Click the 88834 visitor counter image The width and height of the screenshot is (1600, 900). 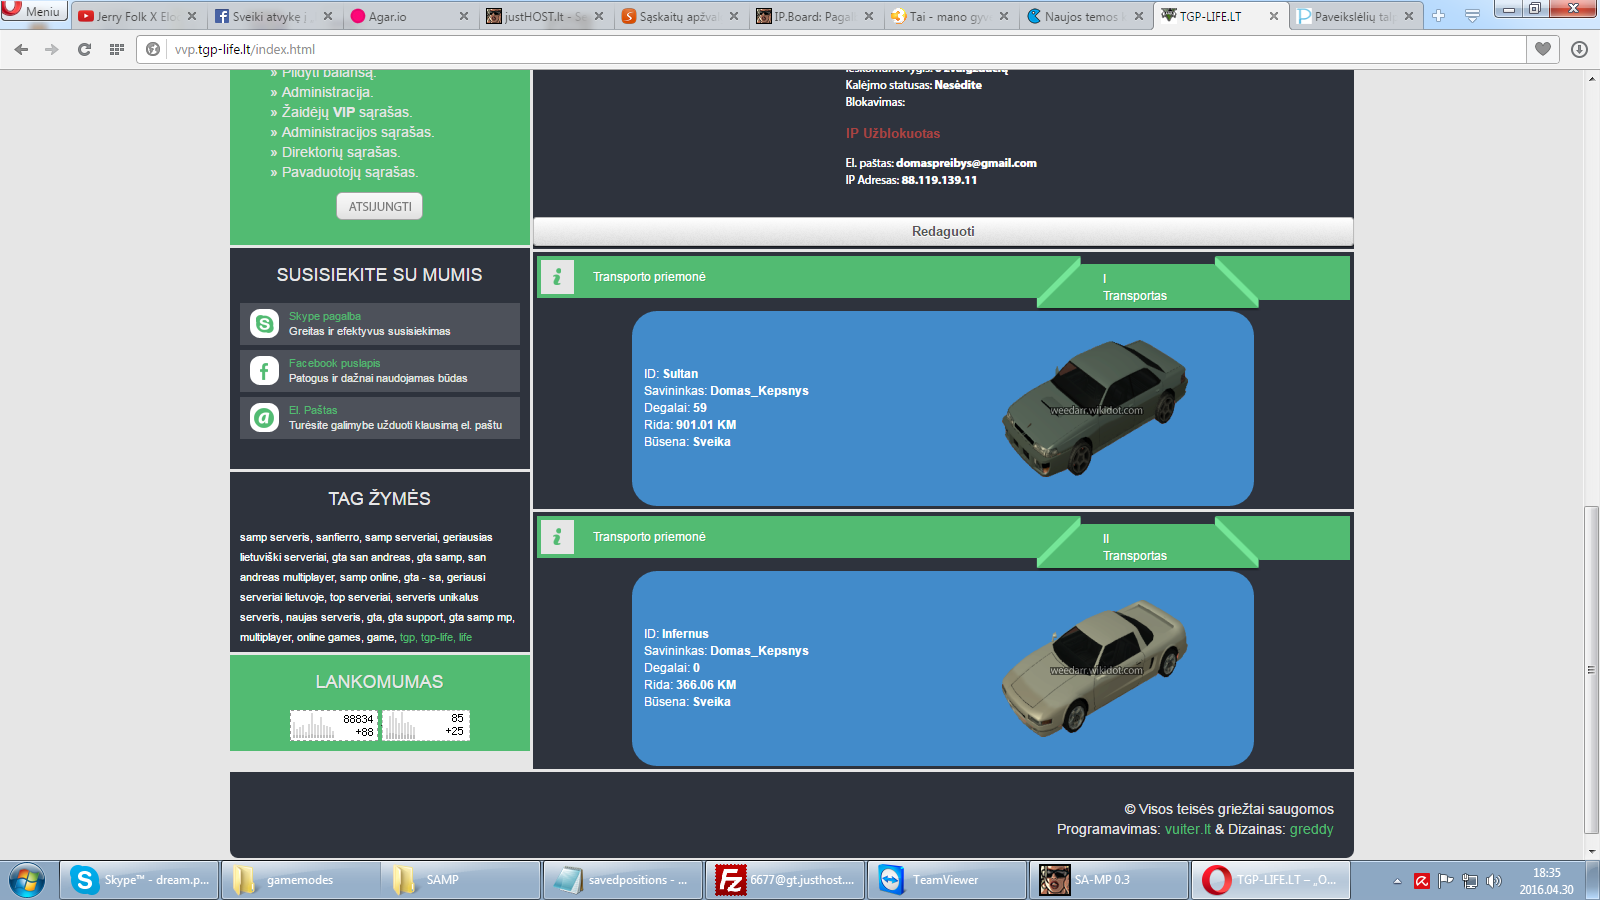[x=334, y=725]
